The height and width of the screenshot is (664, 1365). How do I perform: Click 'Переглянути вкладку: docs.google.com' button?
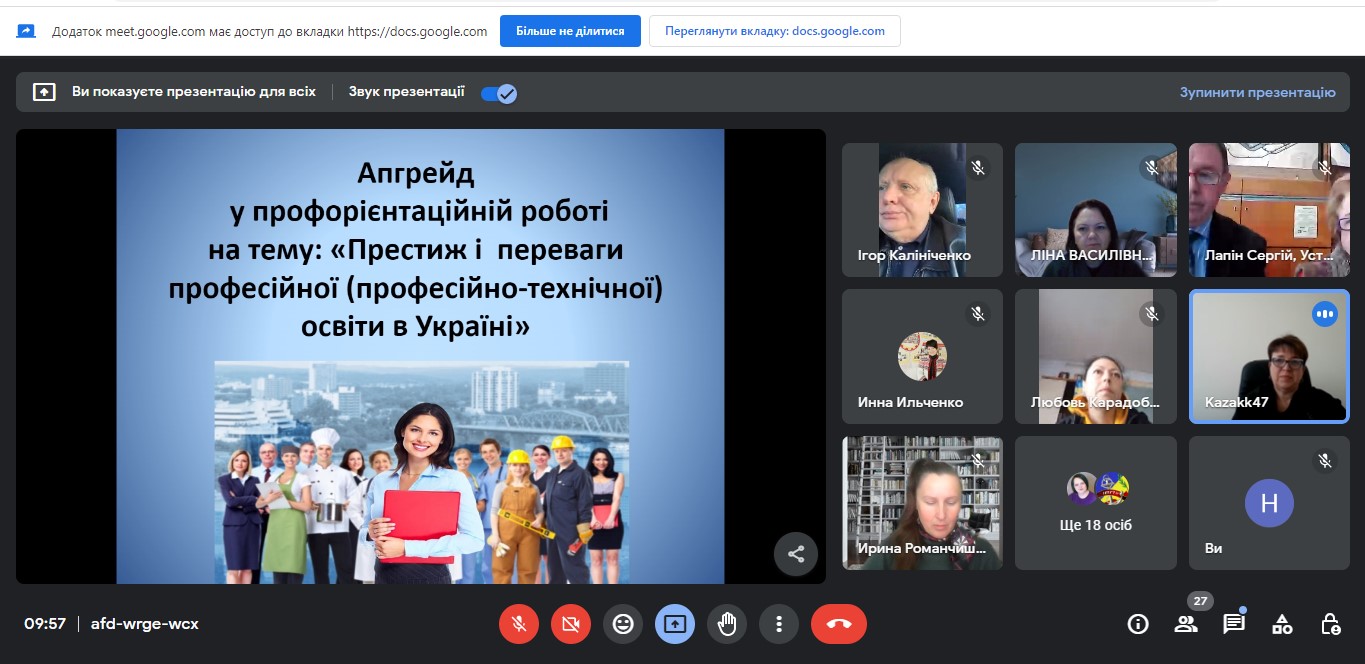tap(774, 31)
